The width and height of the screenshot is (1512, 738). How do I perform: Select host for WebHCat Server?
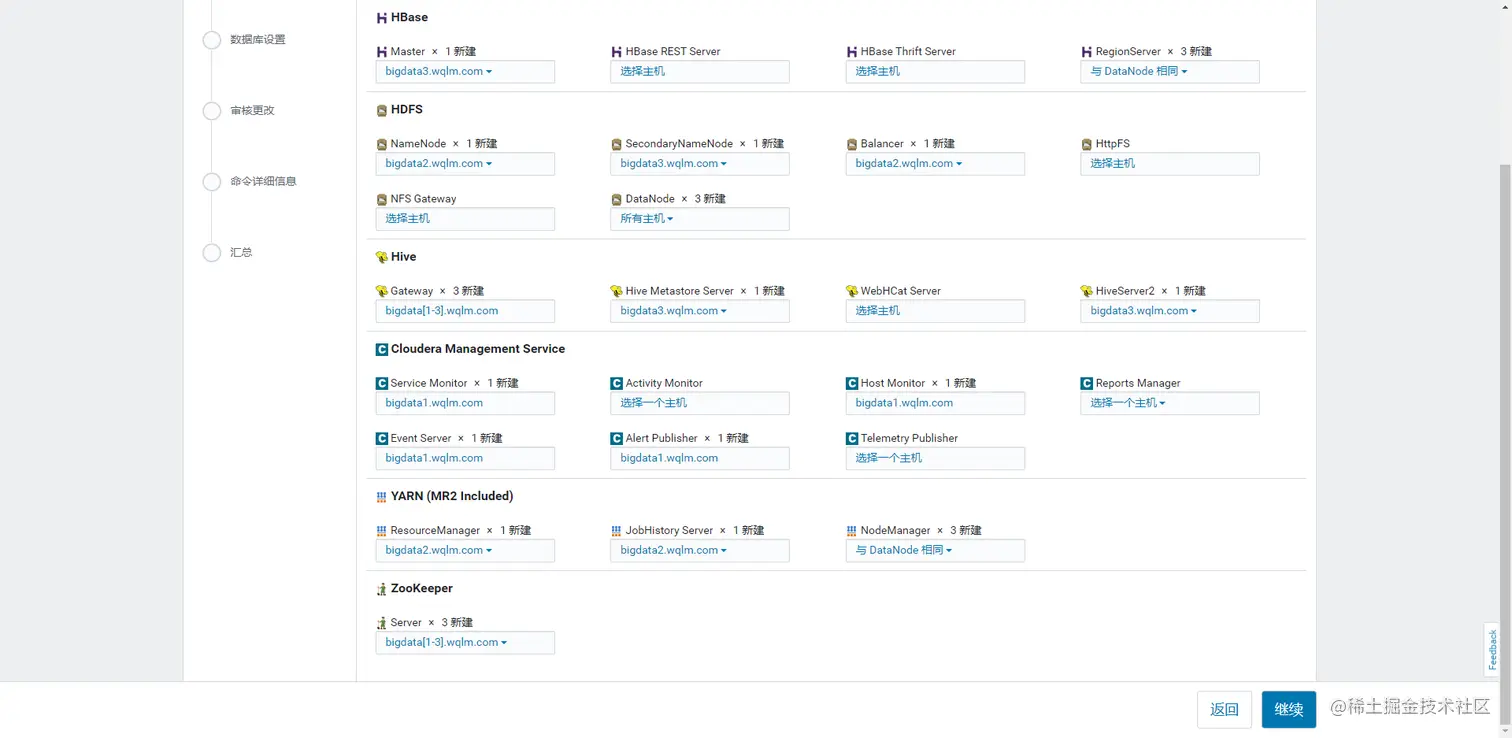point(935,311)
